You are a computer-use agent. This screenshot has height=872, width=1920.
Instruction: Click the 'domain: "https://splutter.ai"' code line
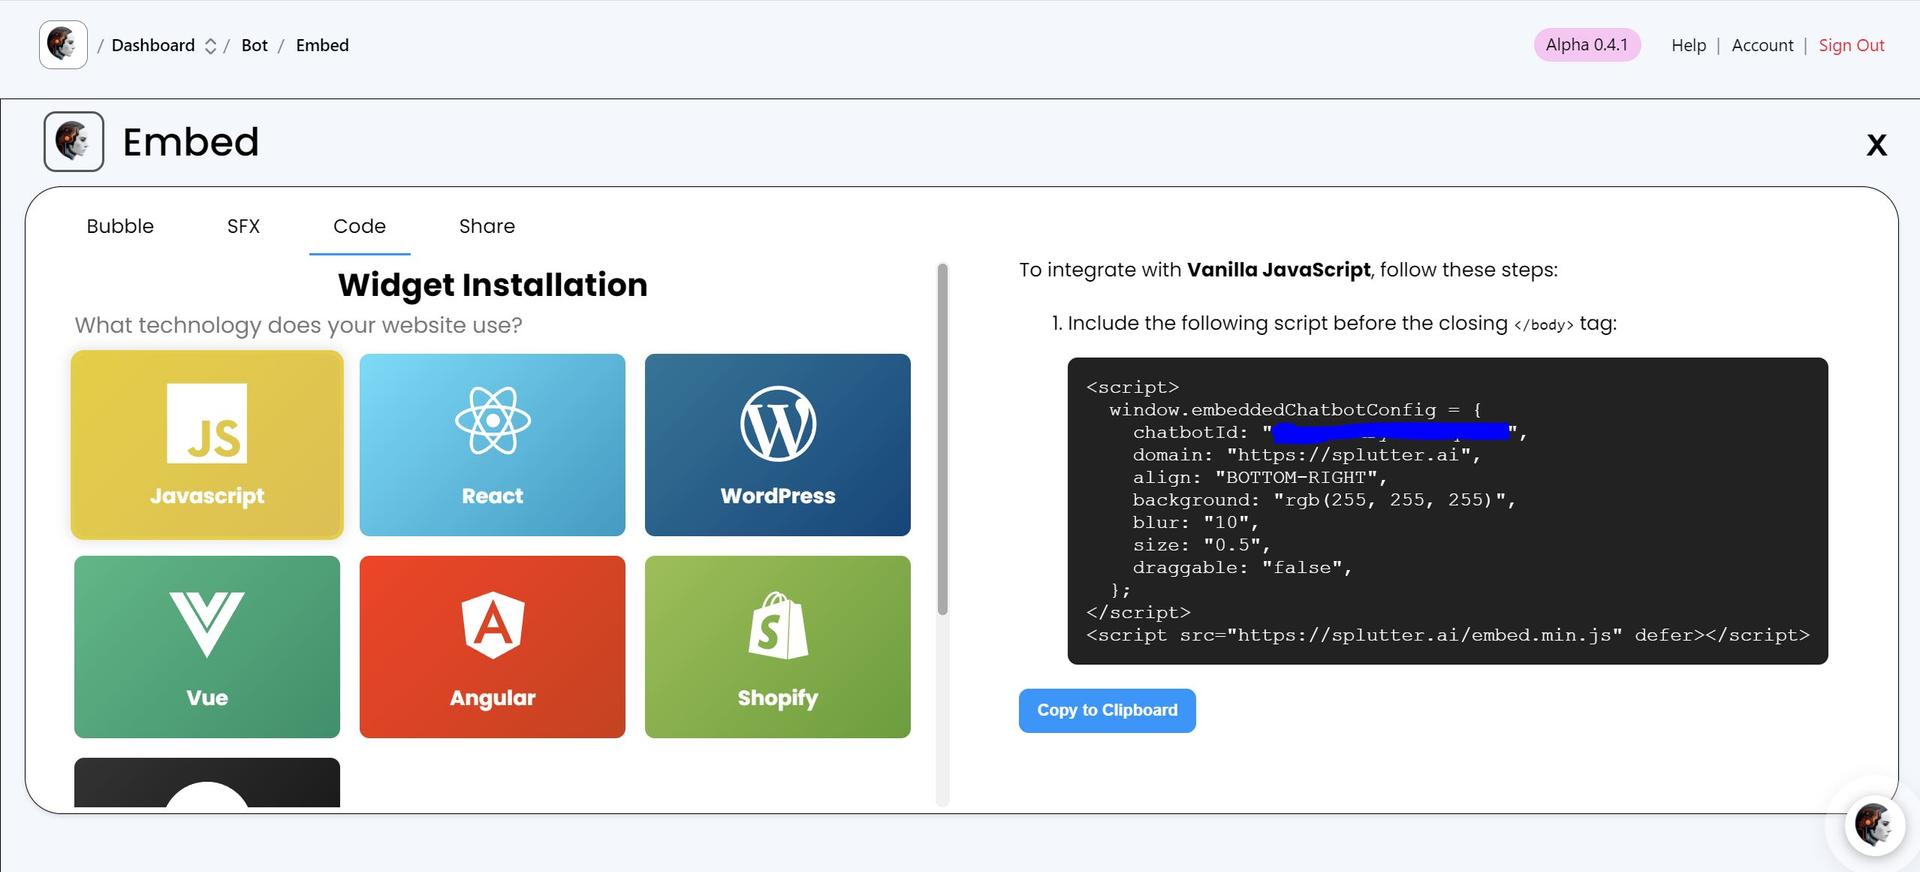click(x=1306, y=455)
